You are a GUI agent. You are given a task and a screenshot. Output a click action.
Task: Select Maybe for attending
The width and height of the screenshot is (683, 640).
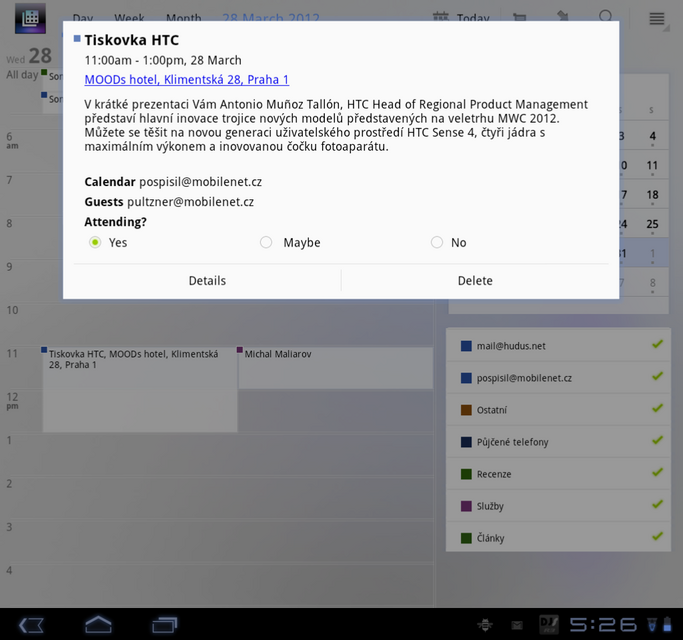pos(266,242)
